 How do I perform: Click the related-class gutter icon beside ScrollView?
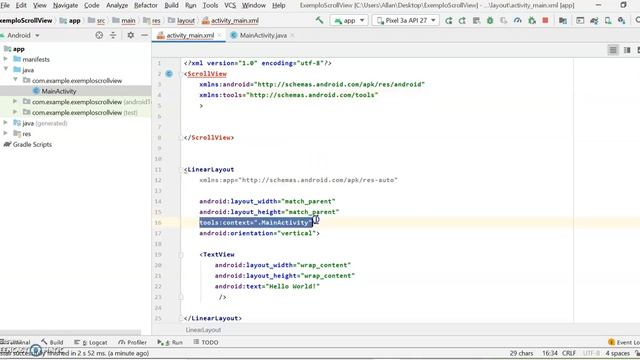click(169, 73)
